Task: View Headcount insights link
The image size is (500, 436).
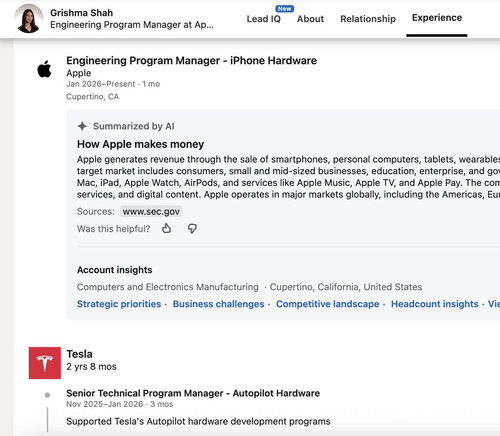Action: (435, 304)
